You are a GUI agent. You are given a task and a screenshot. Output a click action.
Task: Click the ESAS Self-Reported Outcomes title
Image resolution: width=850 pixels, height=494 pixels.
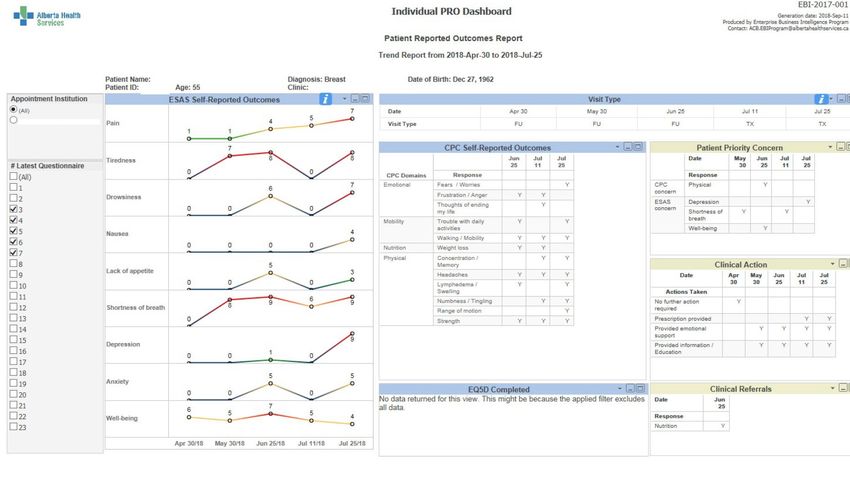click(224, 100)
